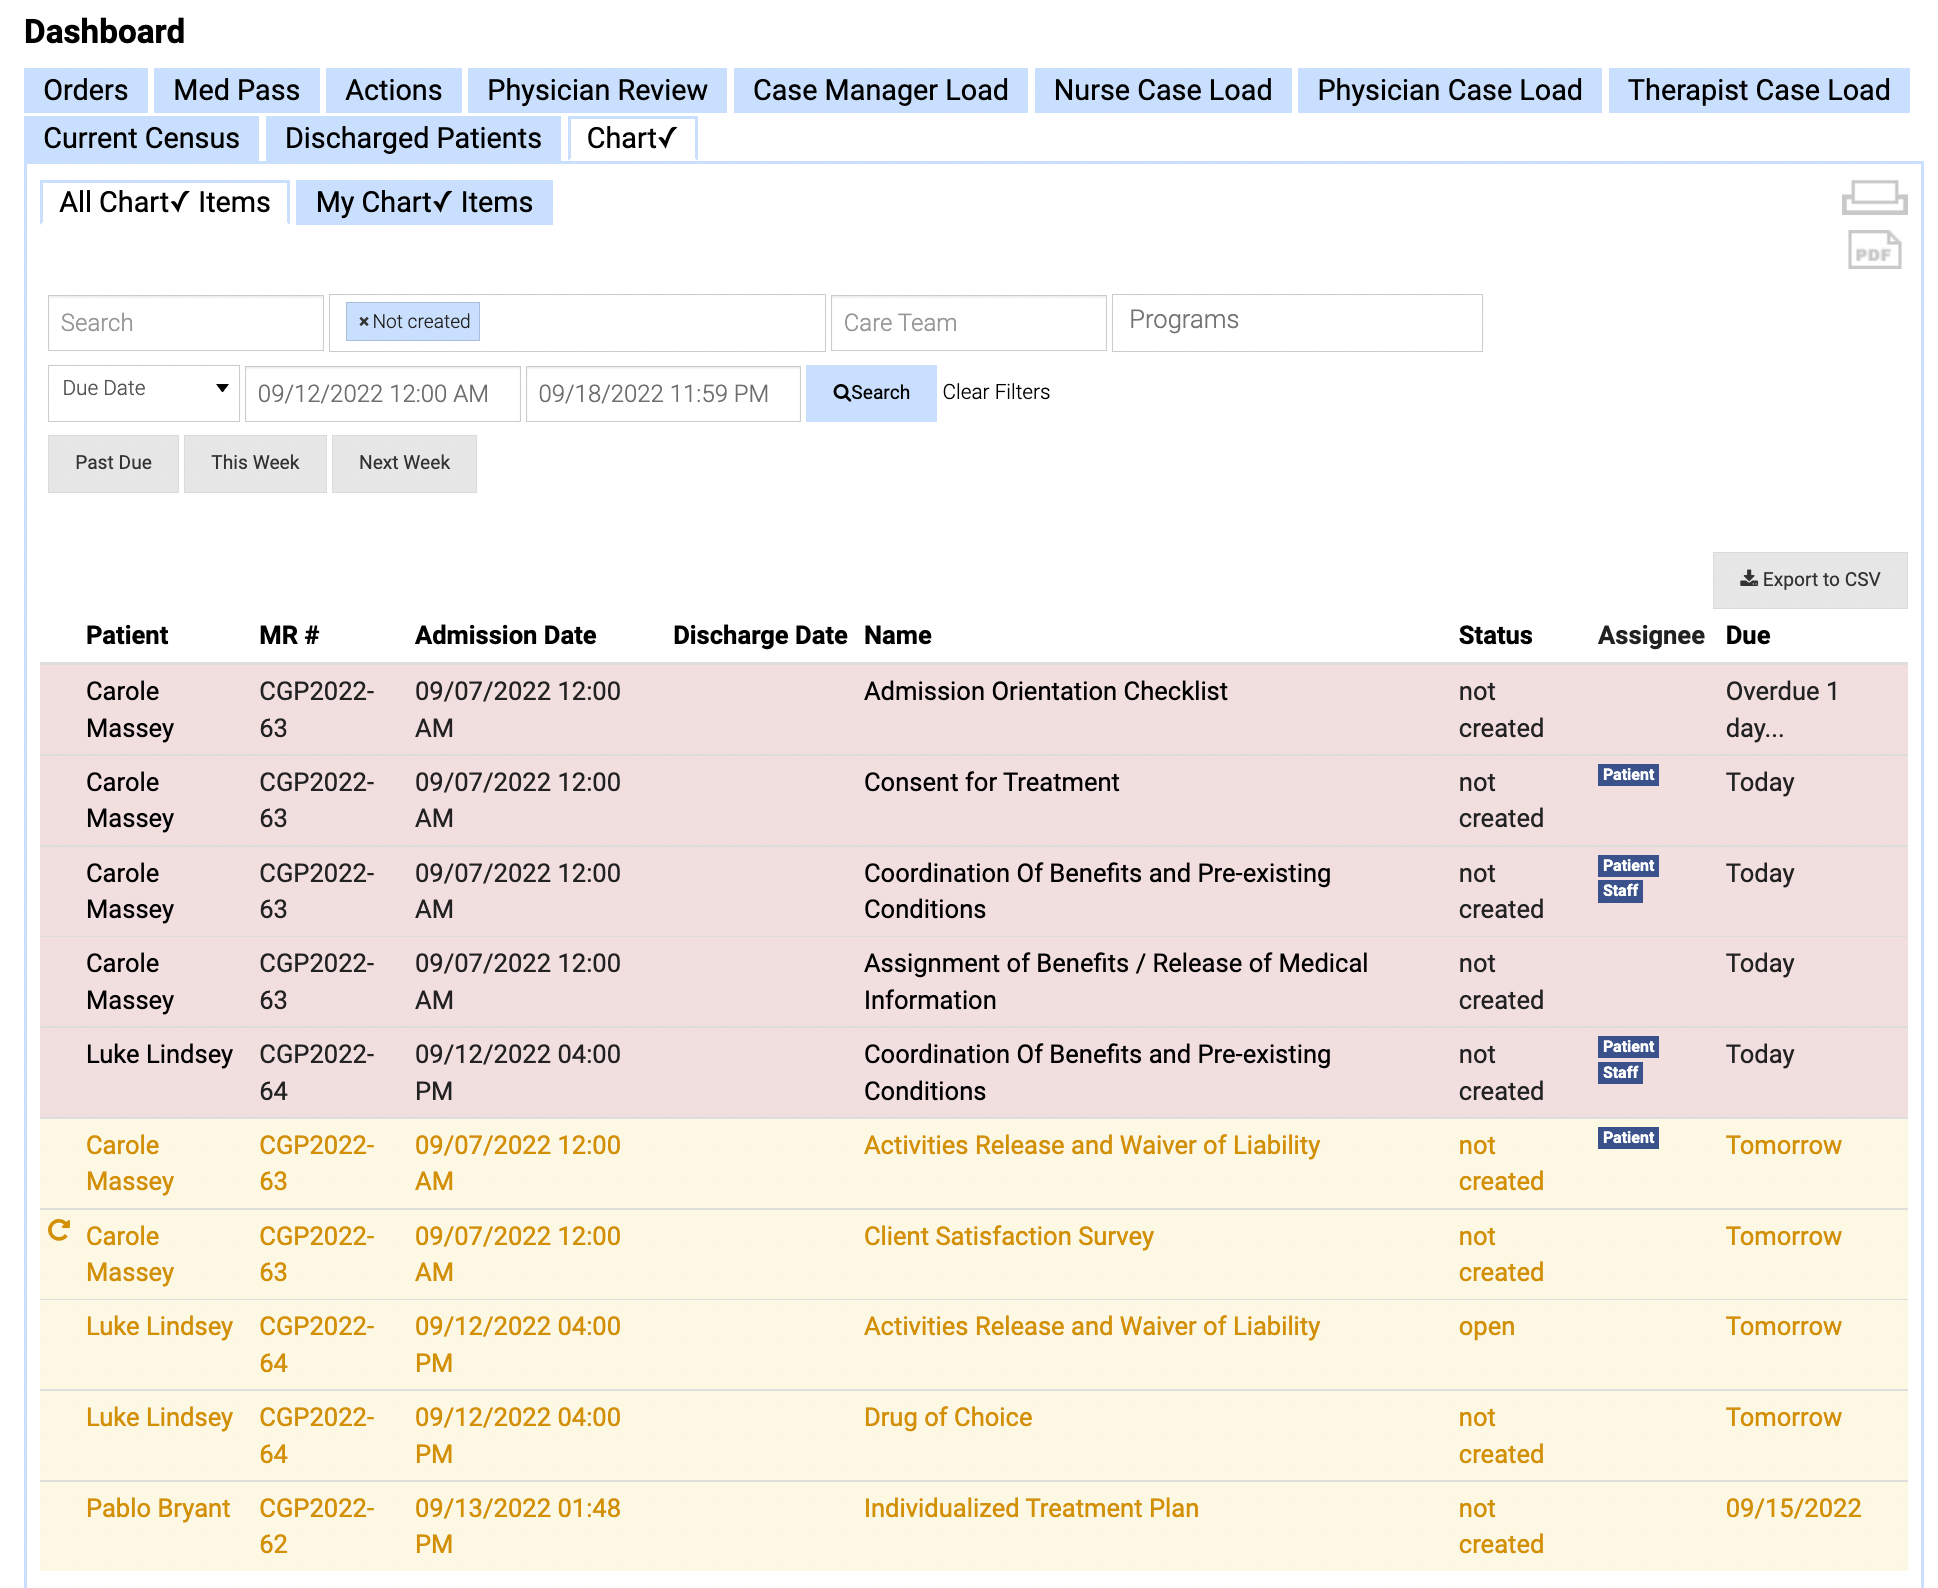Click the blue Search button
The image size is (1938, 1588).
coord(871,393)
